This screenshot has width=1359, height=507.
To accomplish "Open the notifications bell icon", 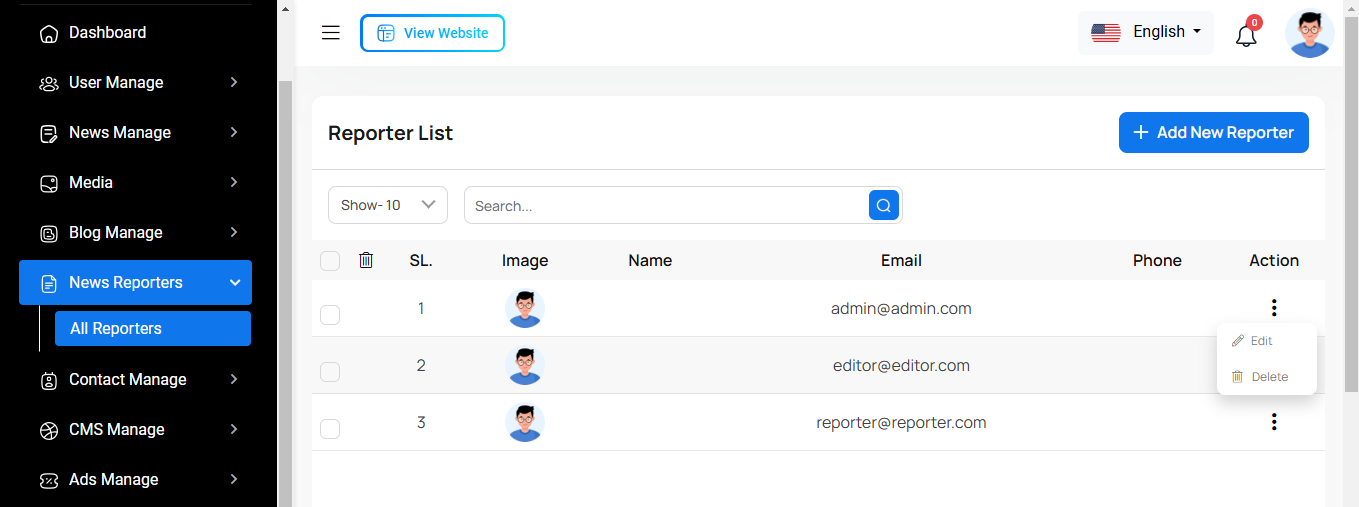I will [x=1246, y=36].
